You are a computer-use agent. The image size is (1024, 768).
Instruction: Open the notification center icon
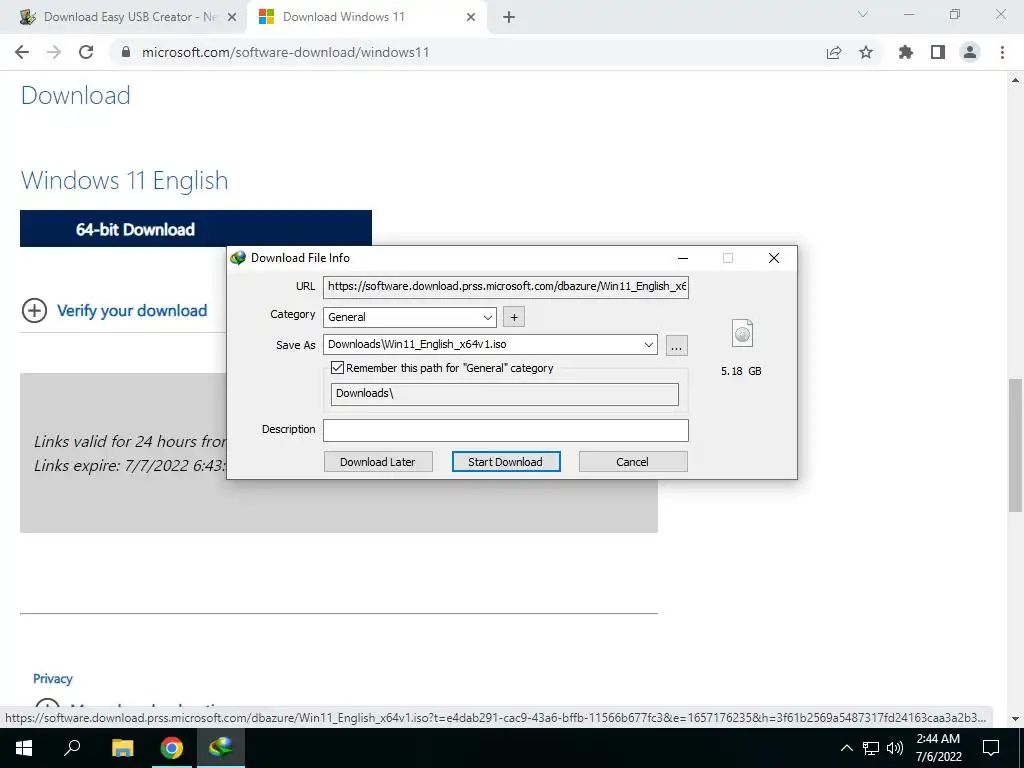click(x=991, y=748)
